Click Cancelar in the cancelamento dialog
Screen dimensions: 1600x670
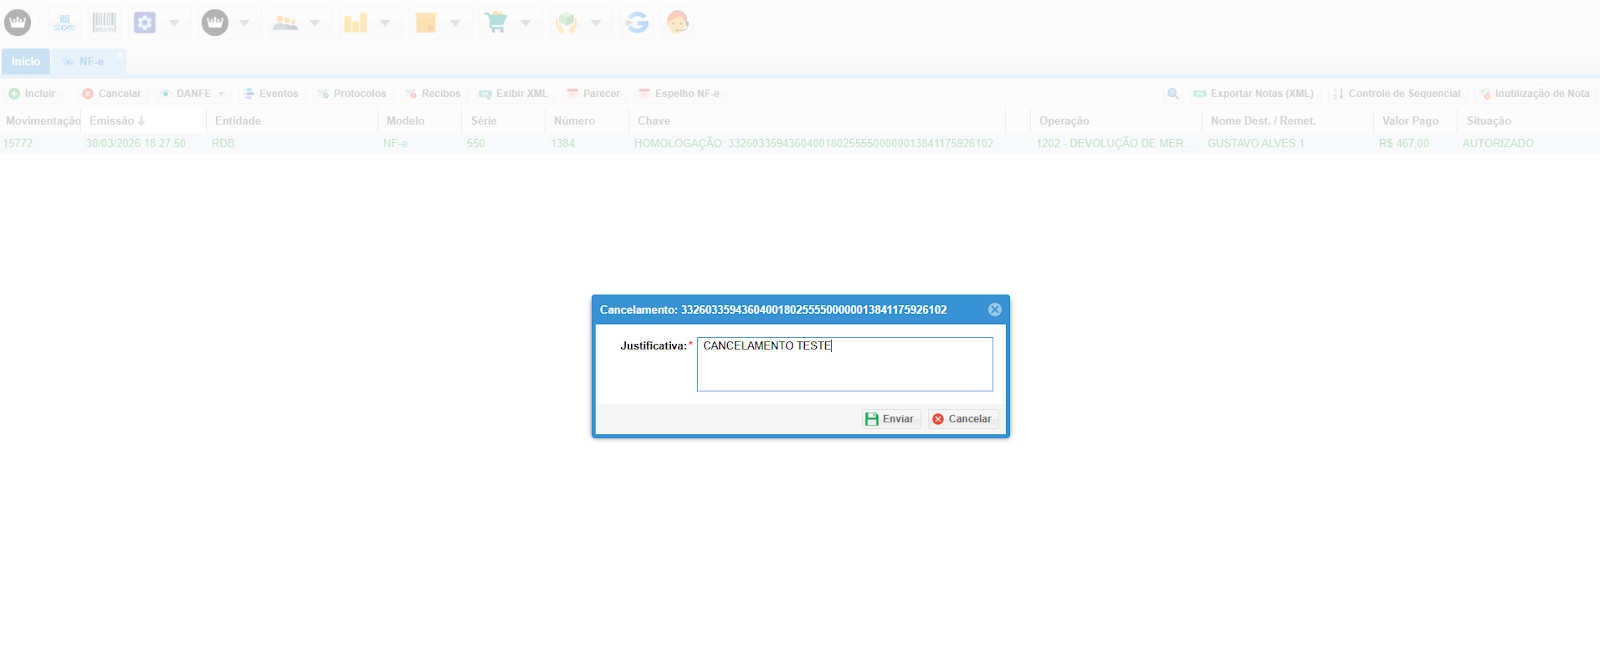(x=962, y=419)
